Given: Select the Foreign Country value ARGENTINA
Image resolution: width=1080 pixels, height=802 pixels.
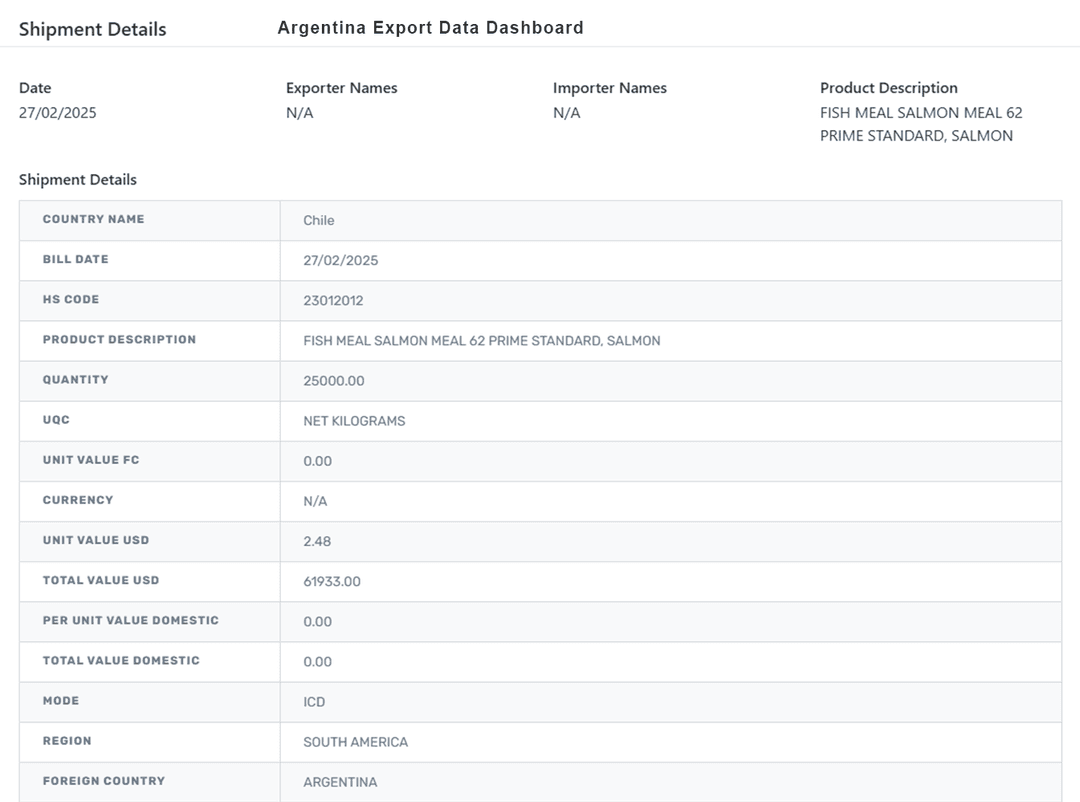Looking at the screenshot, I should pos(340,782).
